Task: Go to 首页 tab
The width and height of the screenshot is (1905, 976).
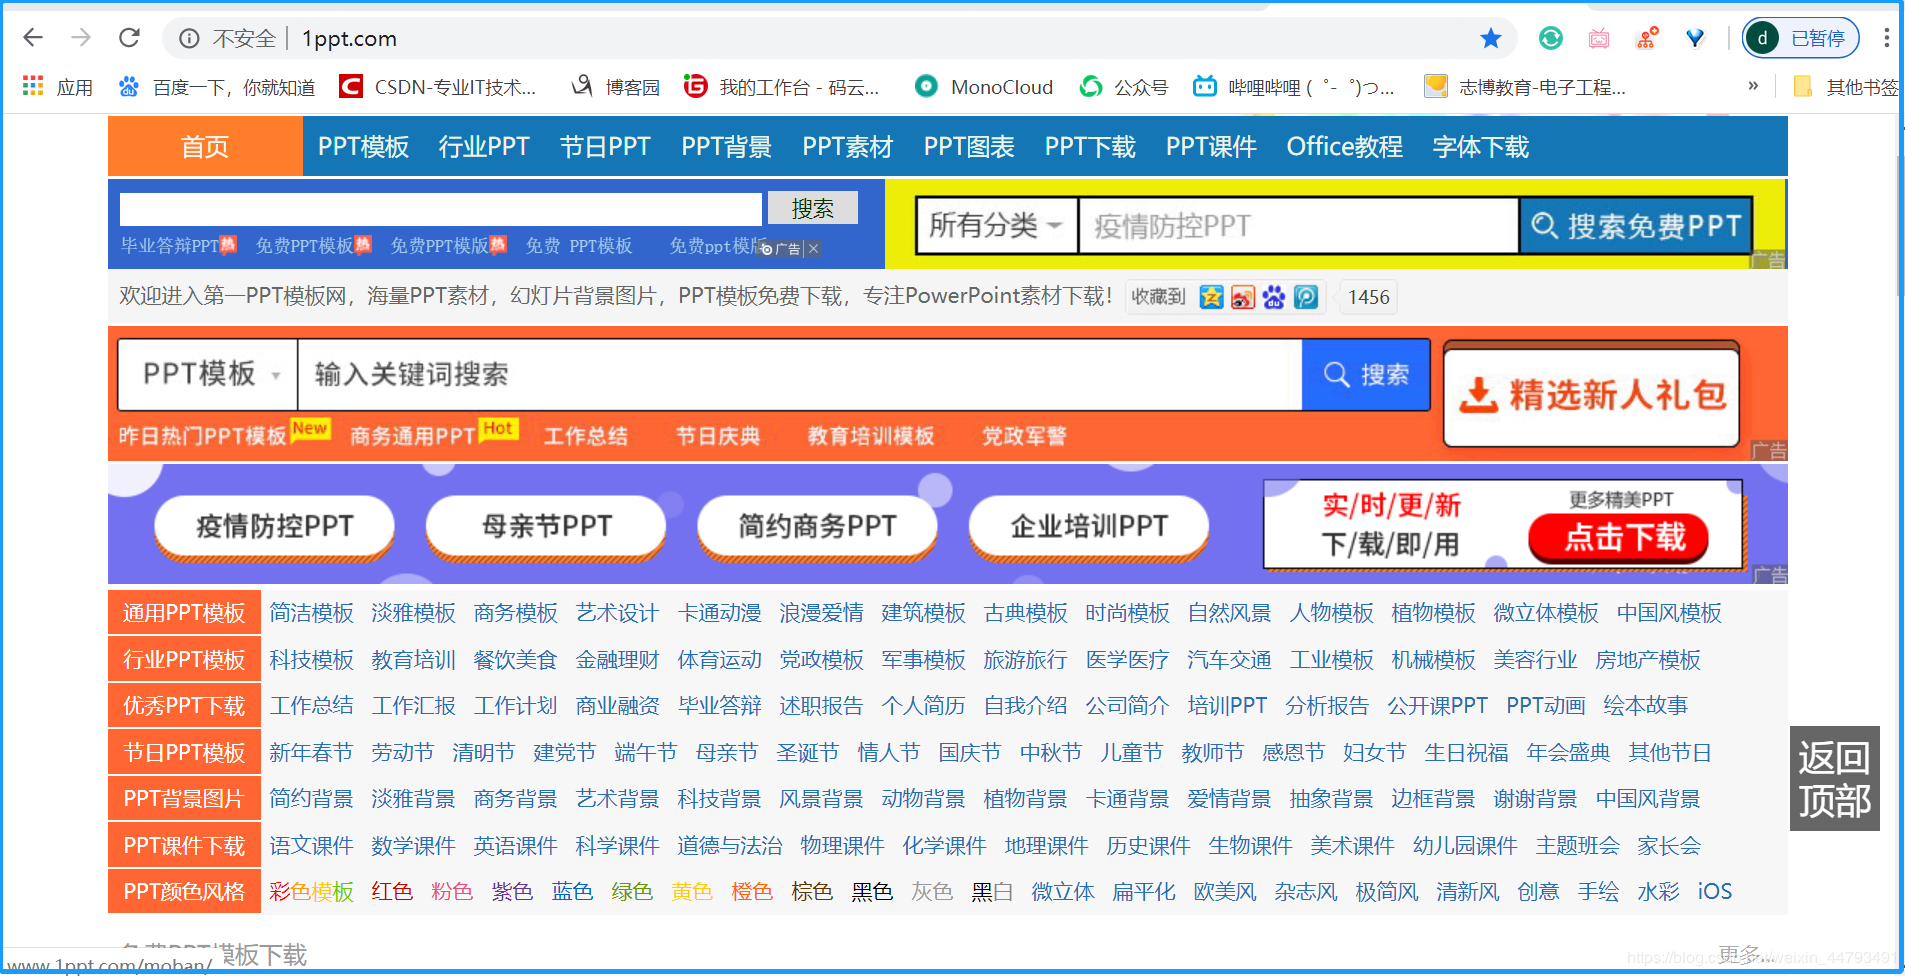Action: 205,147
